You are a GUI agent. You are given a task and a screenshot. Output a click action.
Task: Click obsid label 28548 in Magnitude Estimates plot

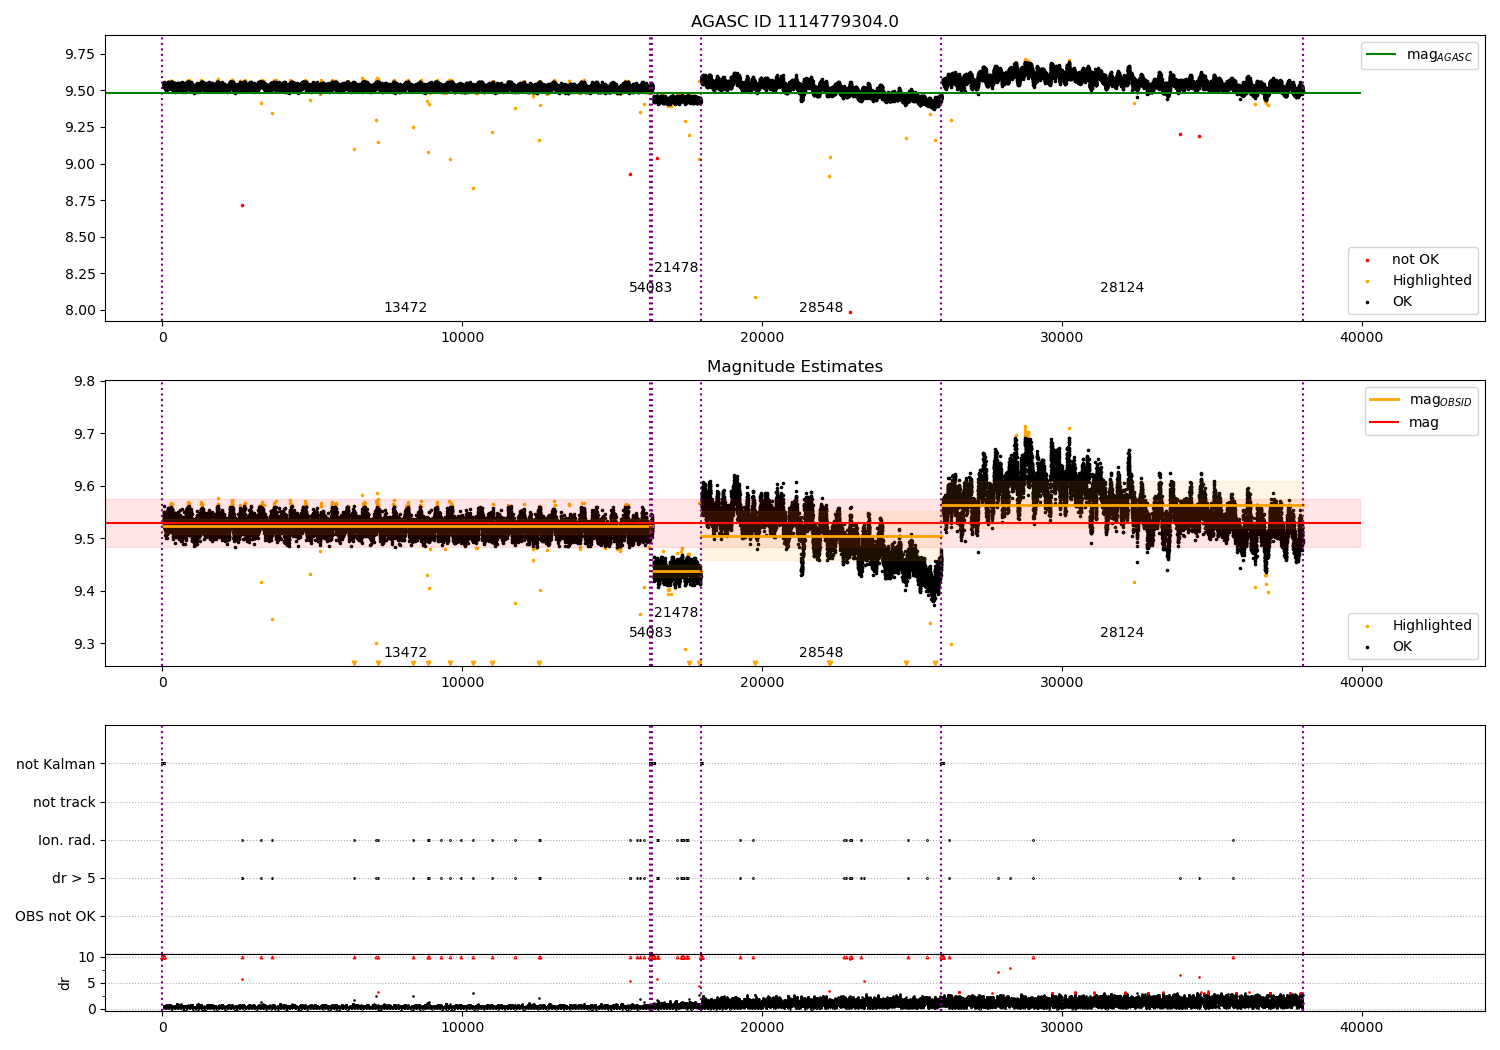click(821, 652)
